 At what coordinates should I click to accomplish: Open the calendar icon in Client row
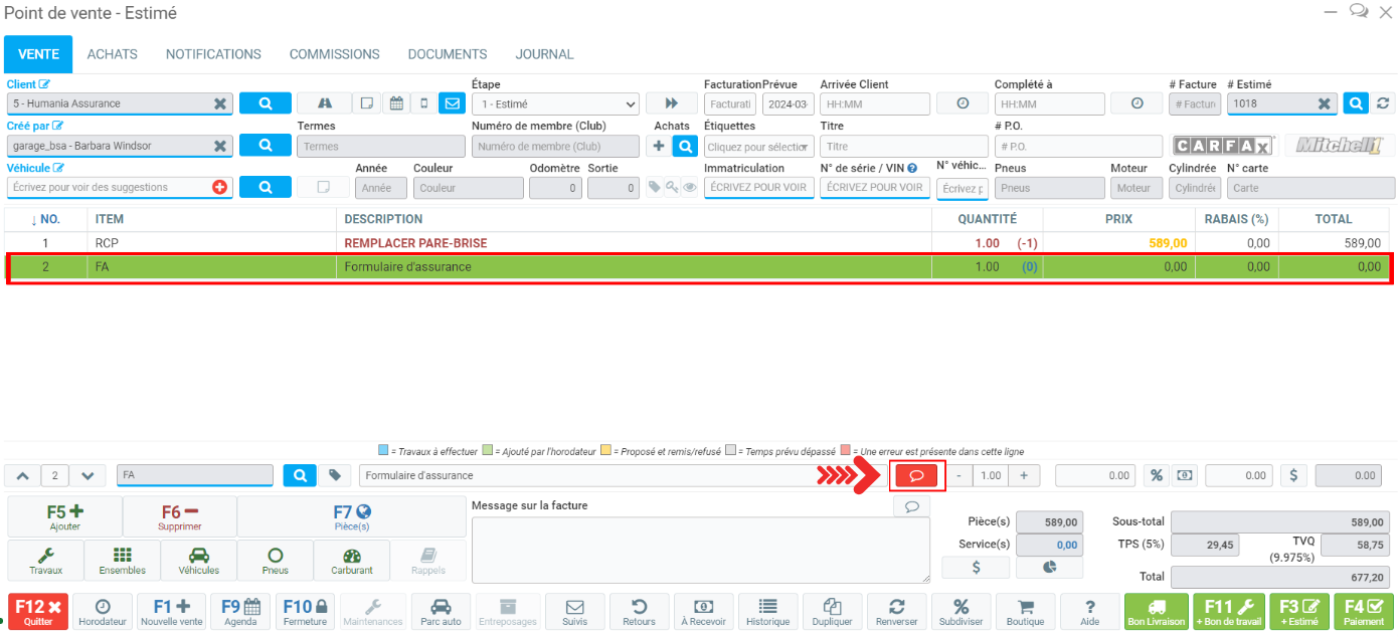tap(396, 103)
